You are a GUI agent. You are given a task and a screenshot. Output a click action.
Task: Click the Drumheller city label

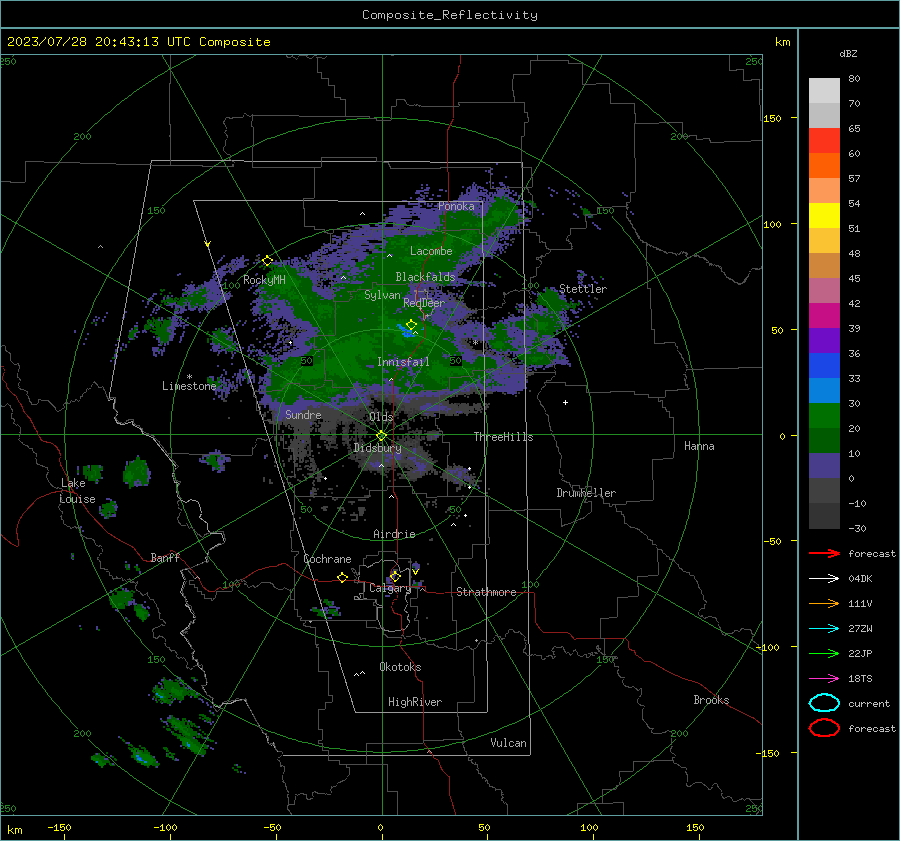click(x=586, y=493)
